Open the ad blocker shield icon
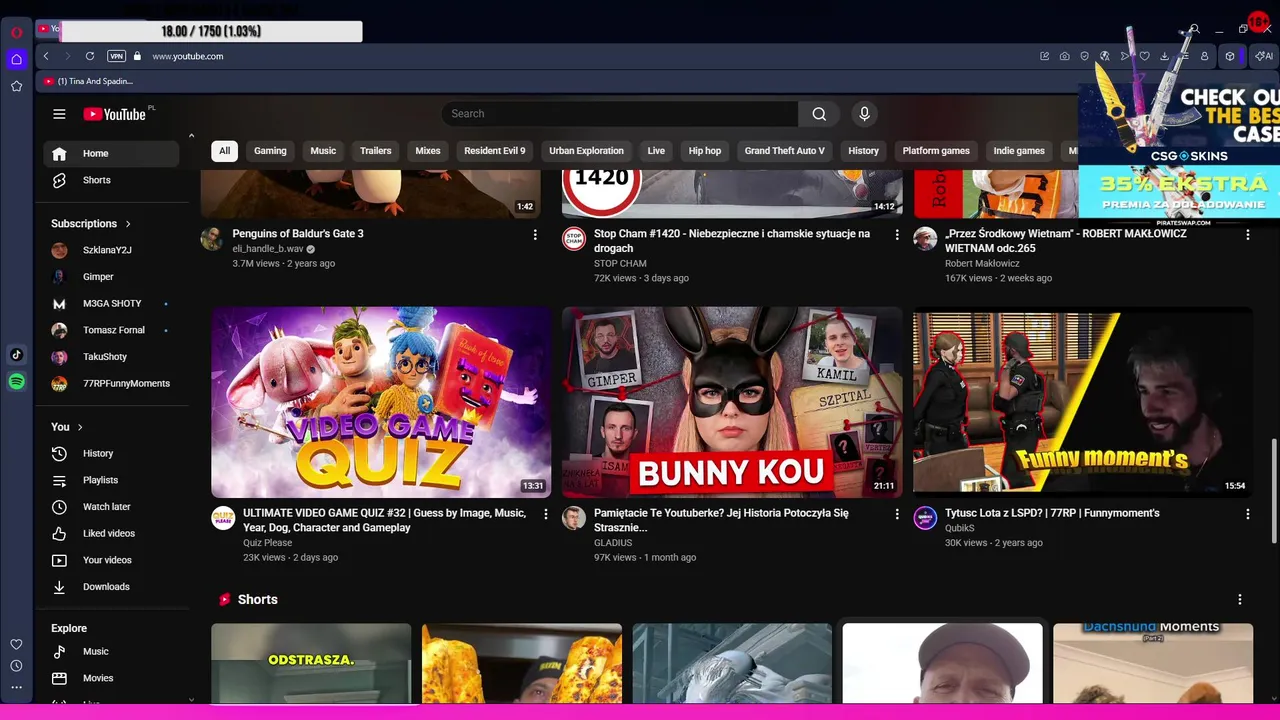Screen dimensions: 1280x720 (x=1085, y=56)
